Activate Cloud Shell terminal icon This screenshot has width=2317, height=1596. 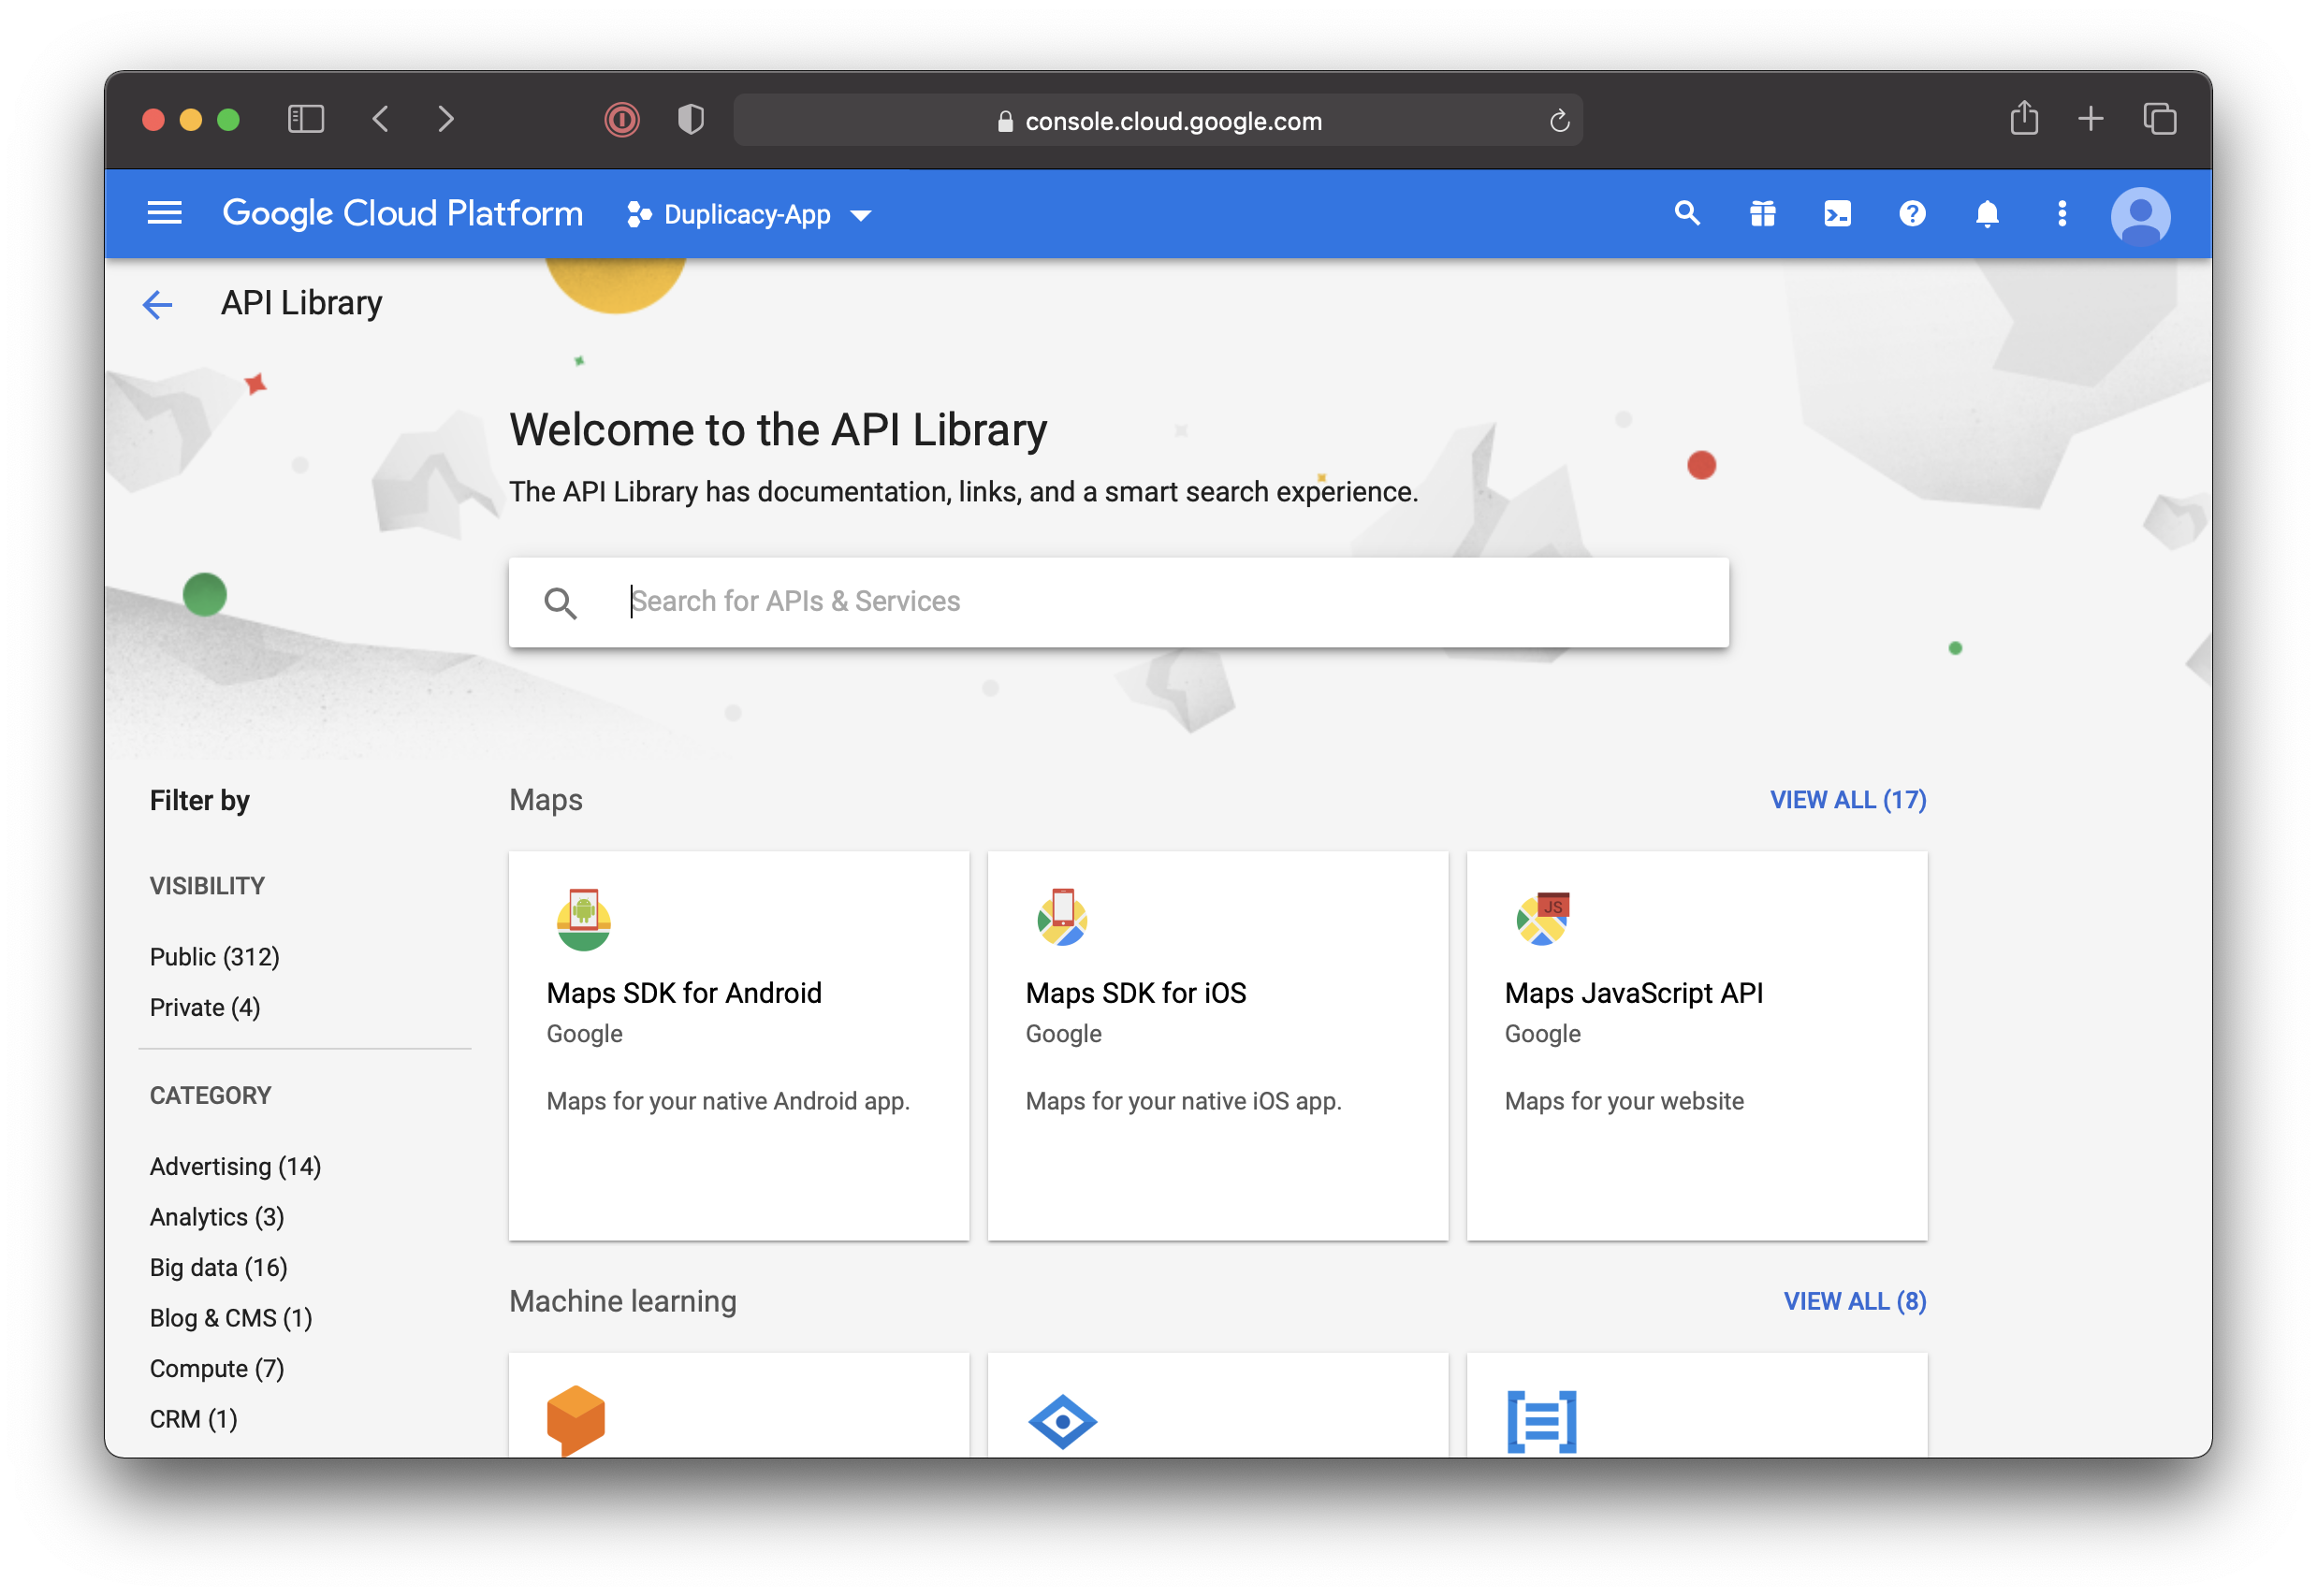(1837, 213)
